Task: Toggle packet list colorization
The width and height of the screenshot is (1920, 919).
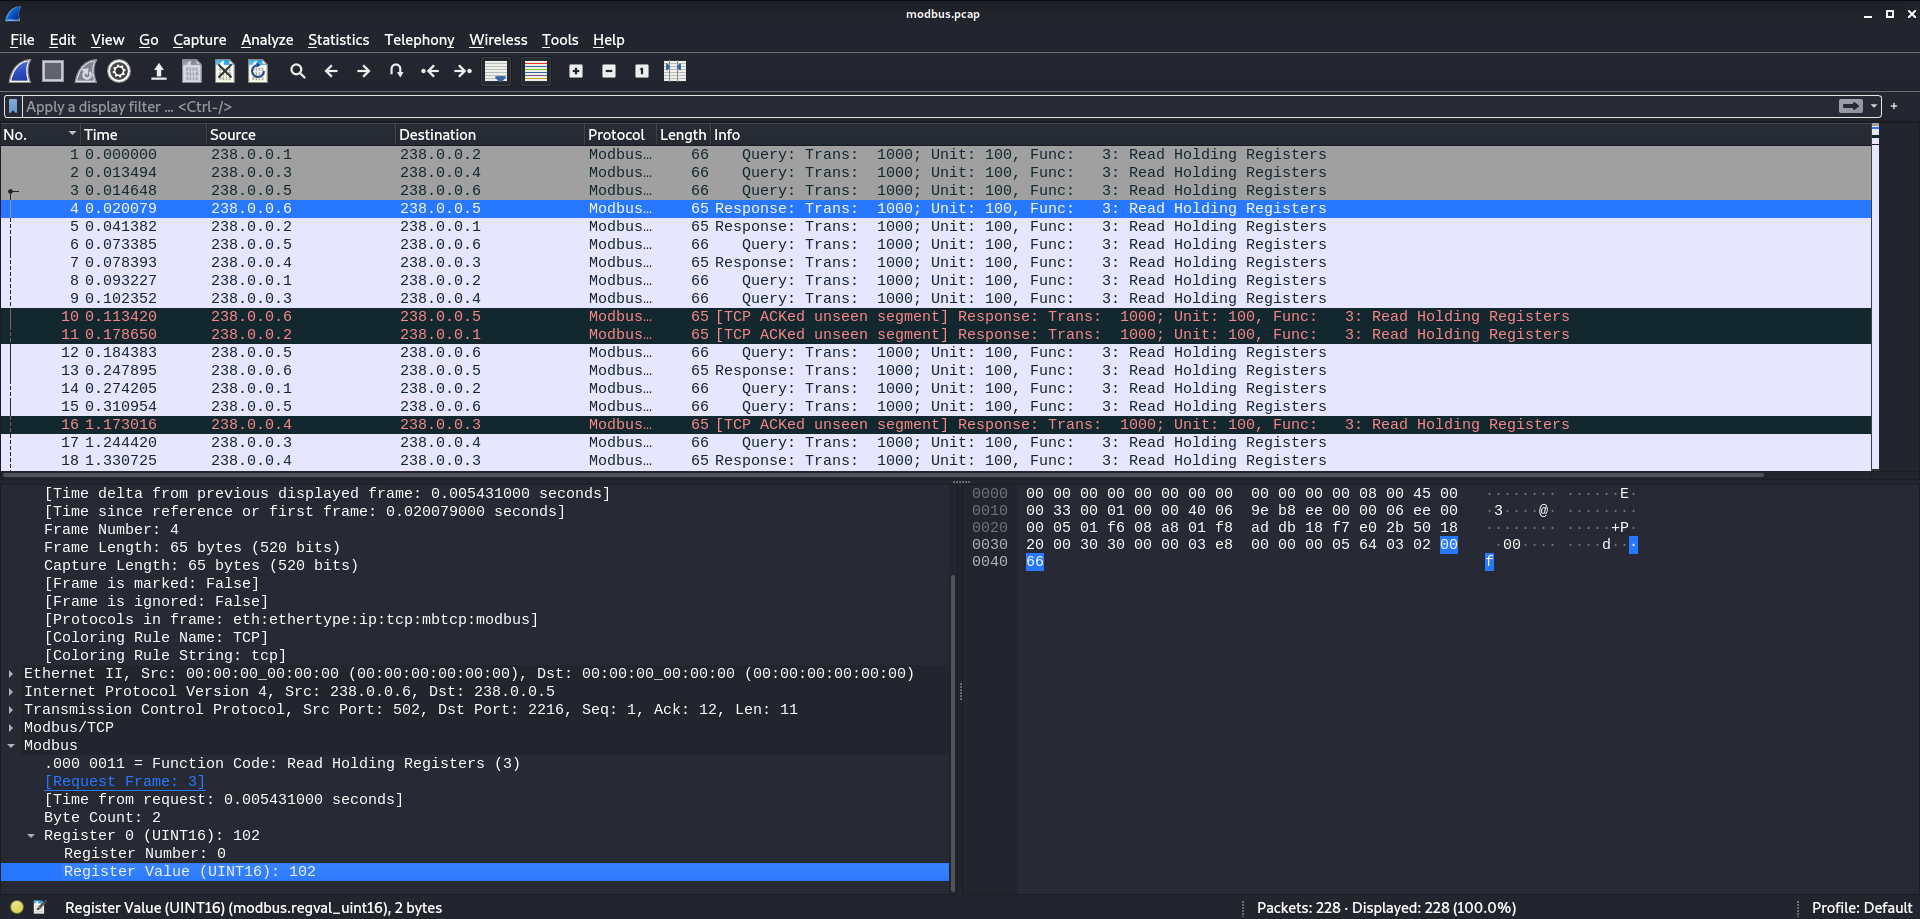Action: pyautogui.click(x=536, y=71)
